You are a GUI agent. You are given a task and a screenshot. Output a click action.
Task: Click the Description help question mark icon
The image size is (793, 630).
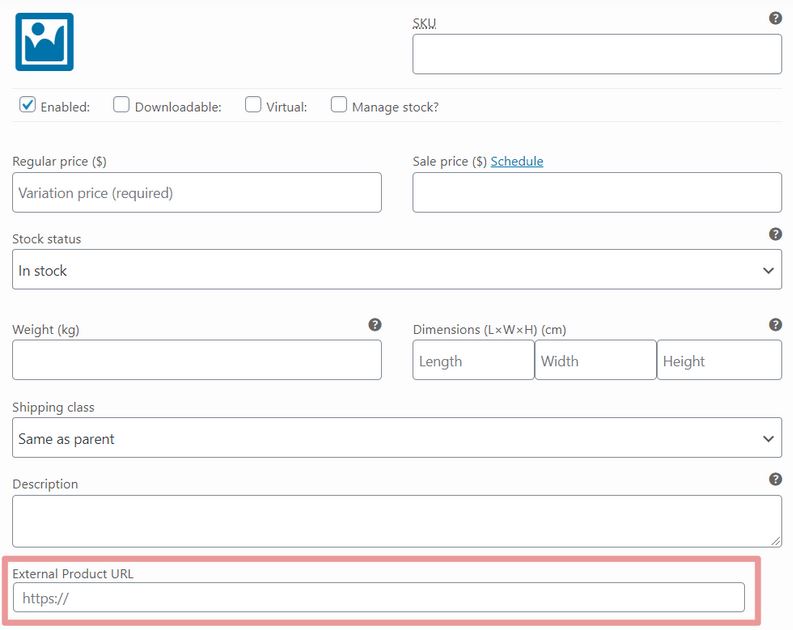[775, 479]
